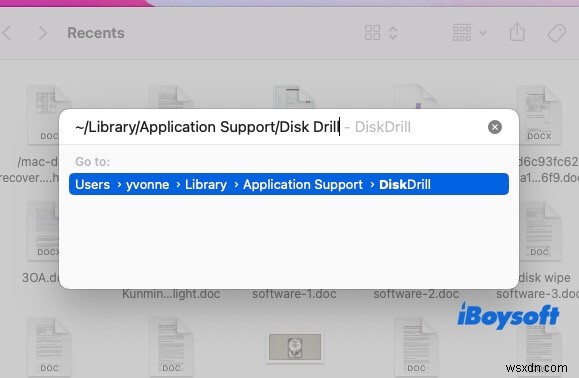Select document thumbnail above software-1.doc

click(294, 97)
